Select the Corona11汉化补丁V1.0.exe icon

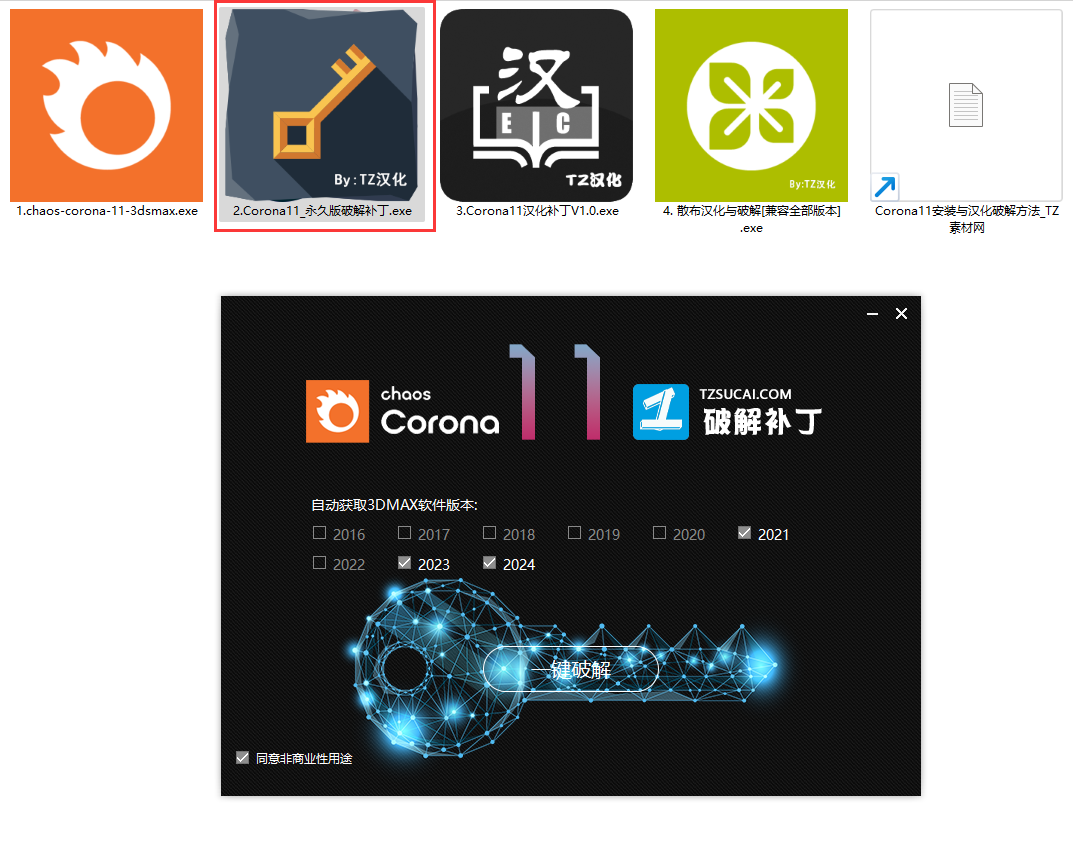click(536, 105)
